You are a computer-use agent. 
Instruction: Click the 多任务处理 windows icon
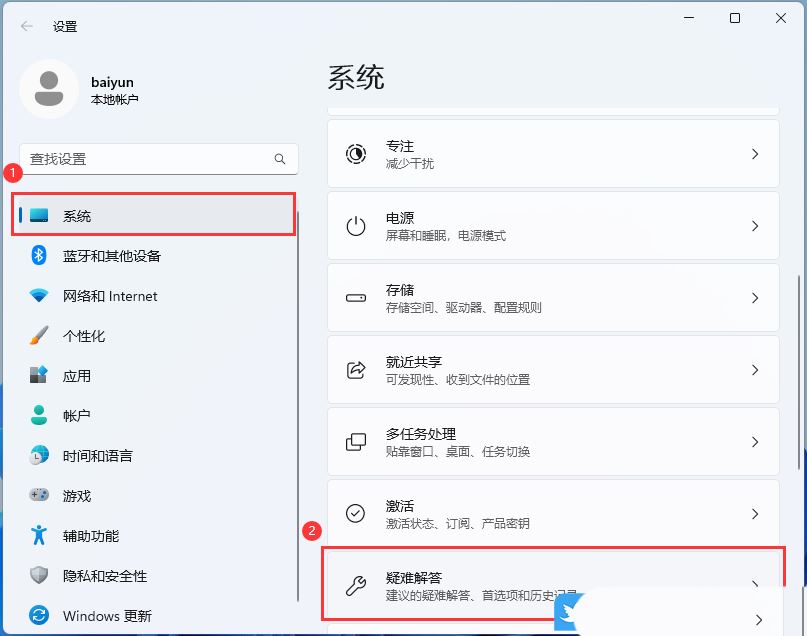pos(356,442)
